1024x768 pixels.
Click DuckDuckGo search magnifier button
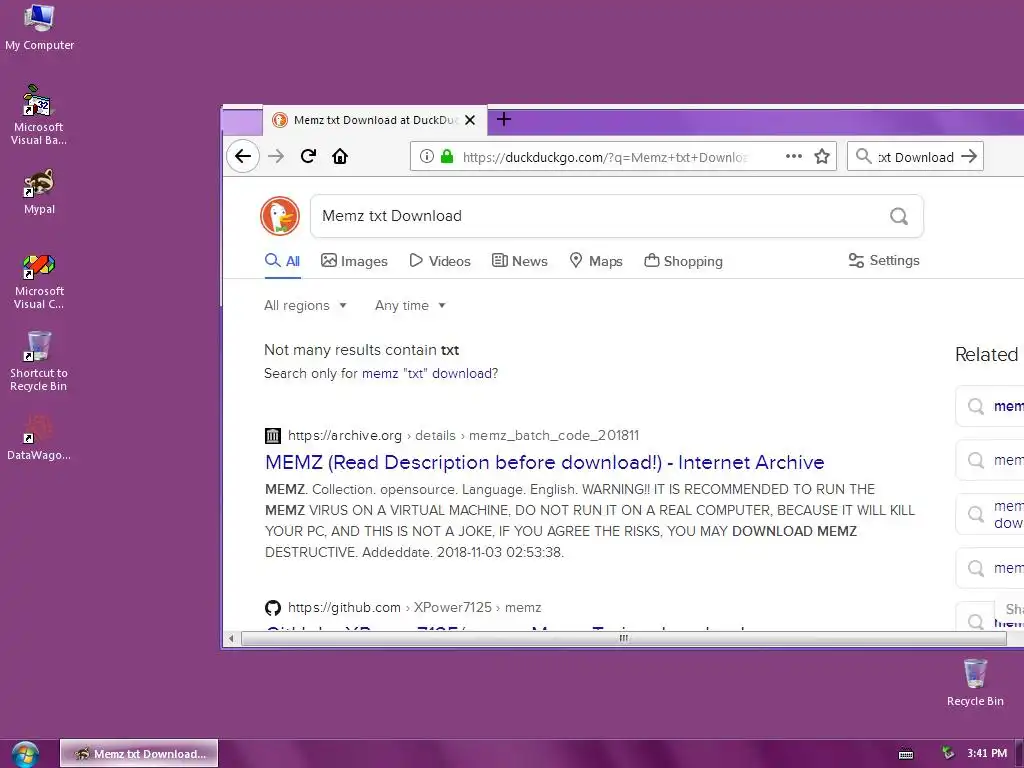899,216
